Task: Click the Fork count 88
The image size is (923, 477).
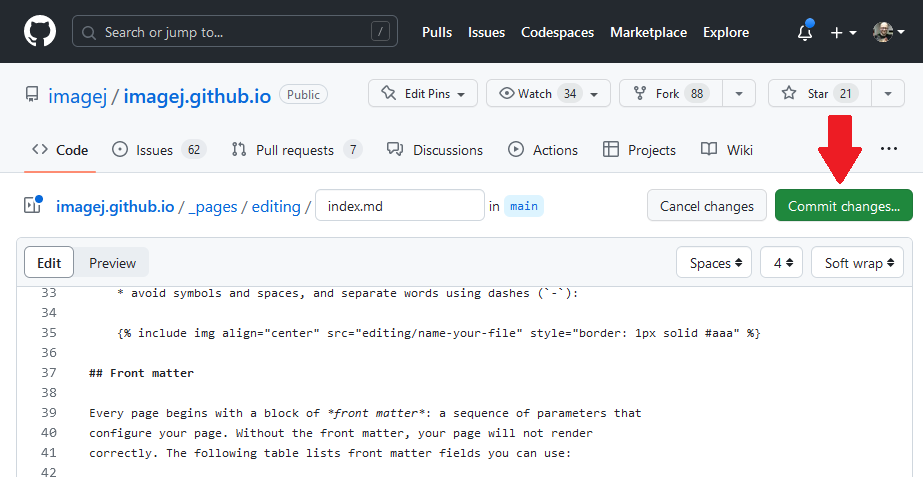Action: [697, 94]
